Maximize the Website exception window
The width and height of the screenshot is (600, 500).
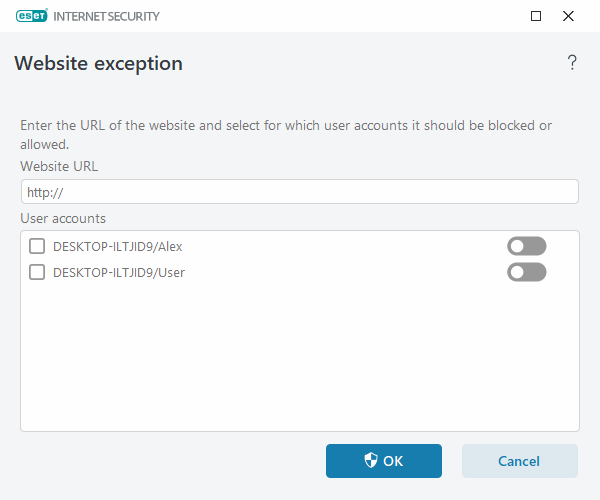pos(536,16)
